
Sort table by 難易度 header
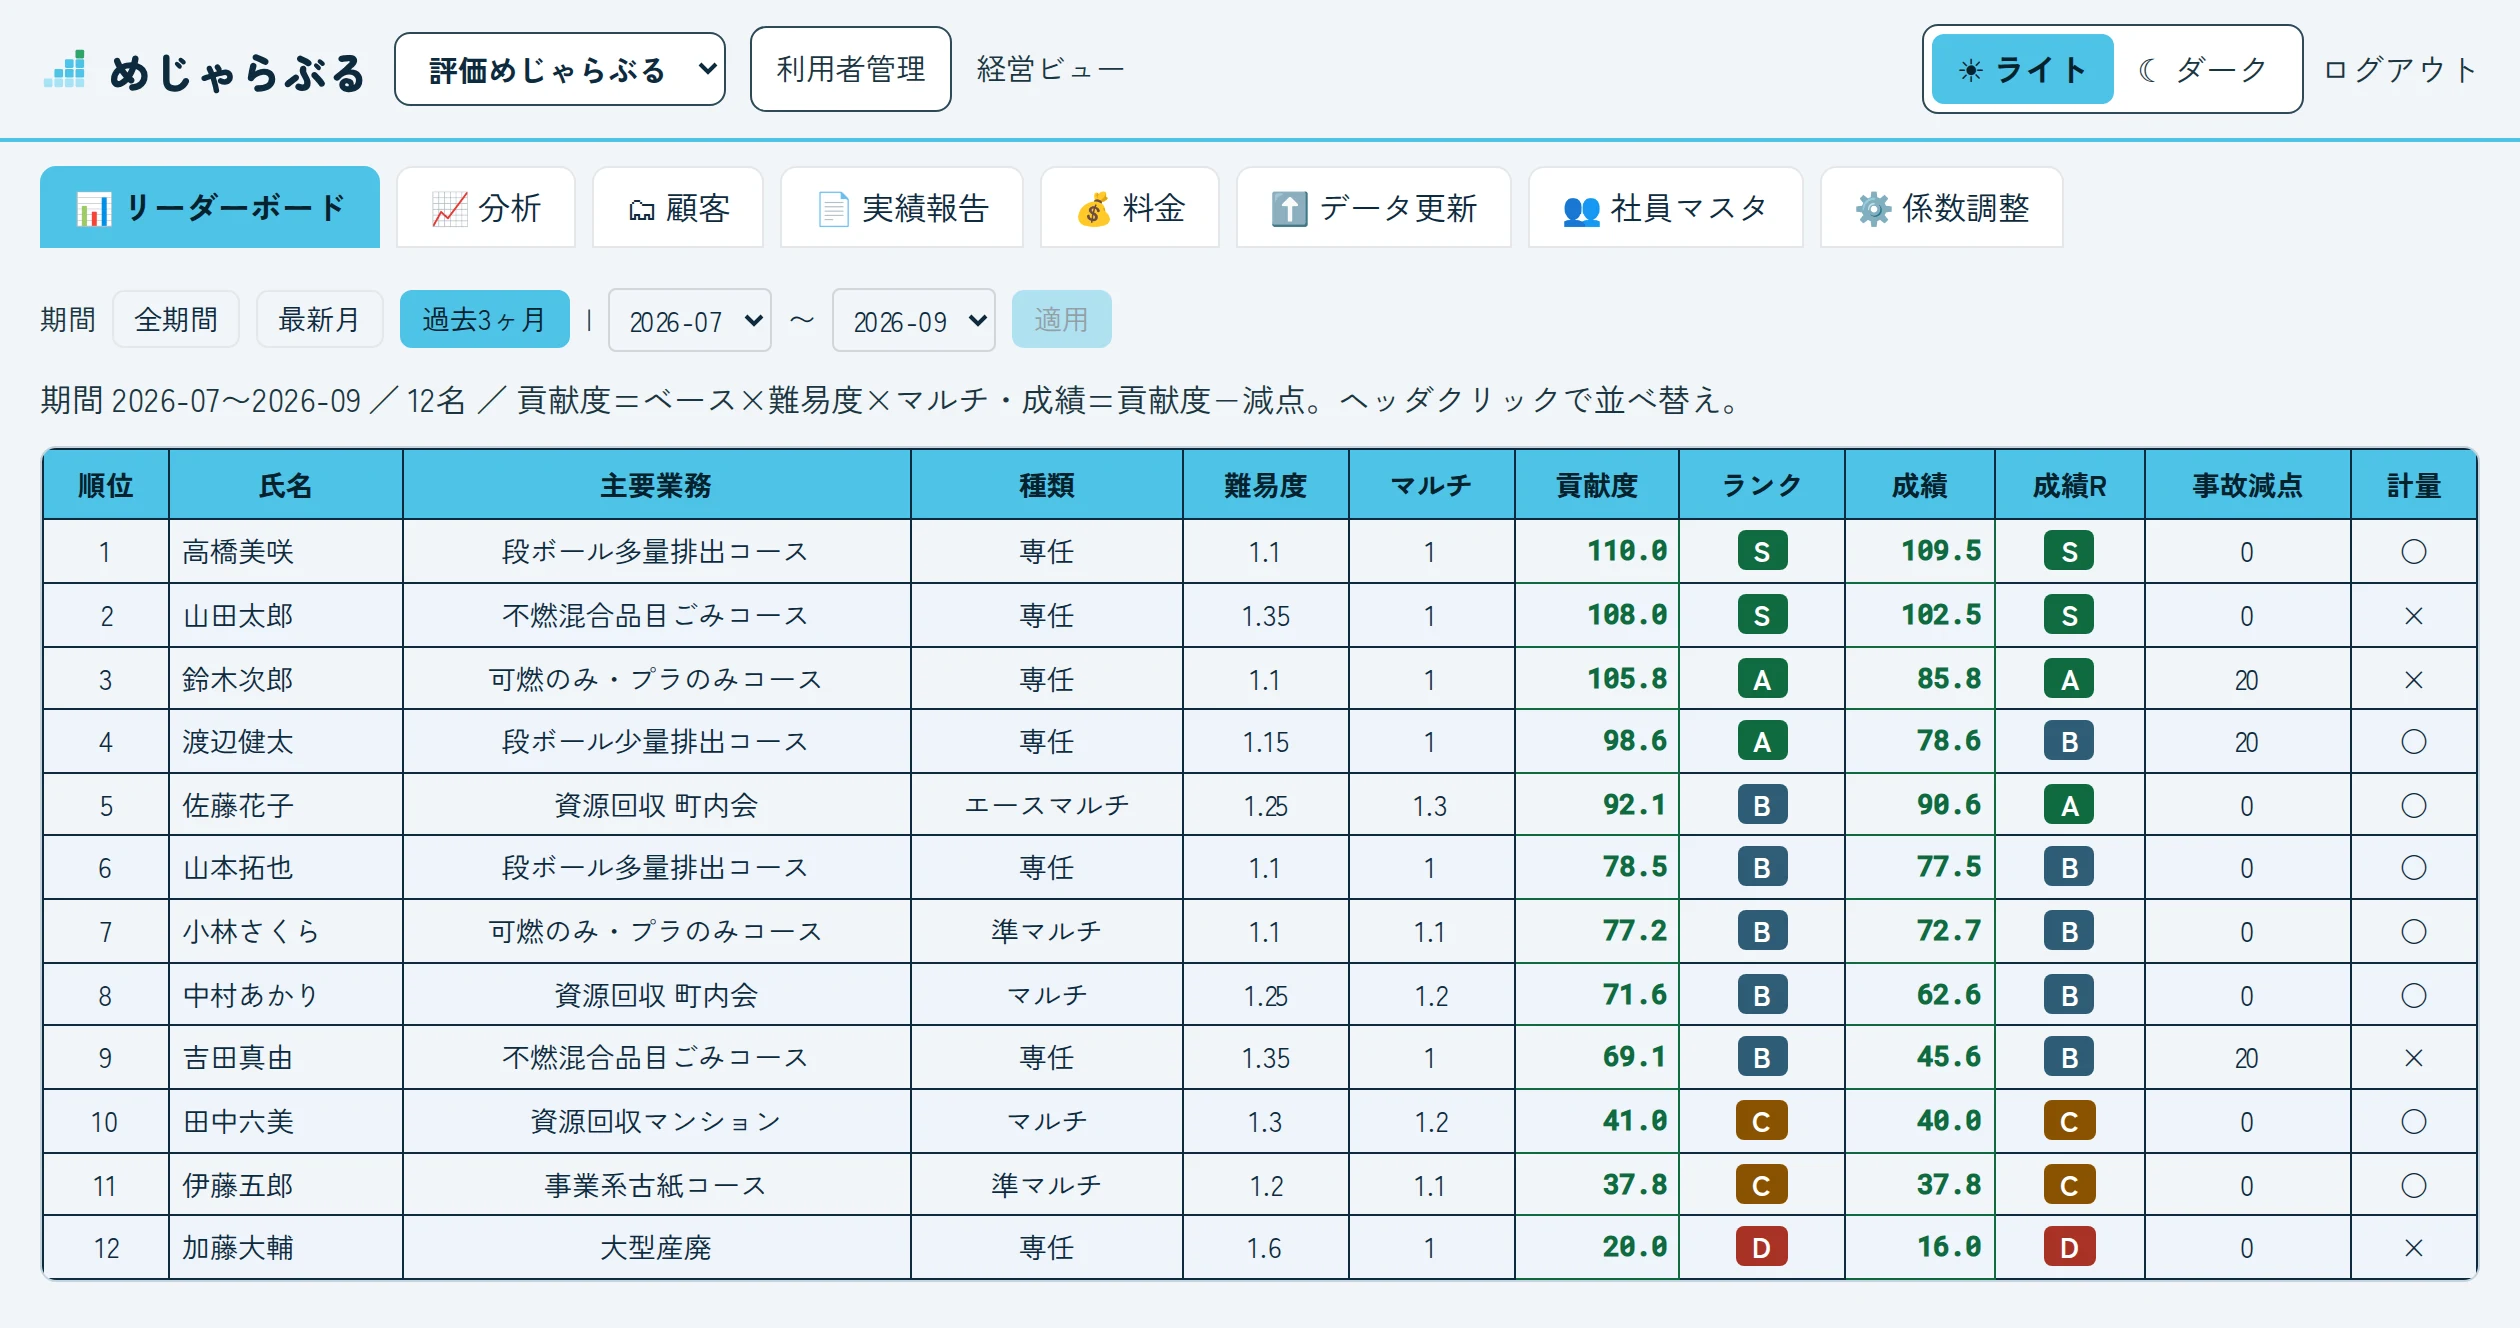[x=1266, y=485]
